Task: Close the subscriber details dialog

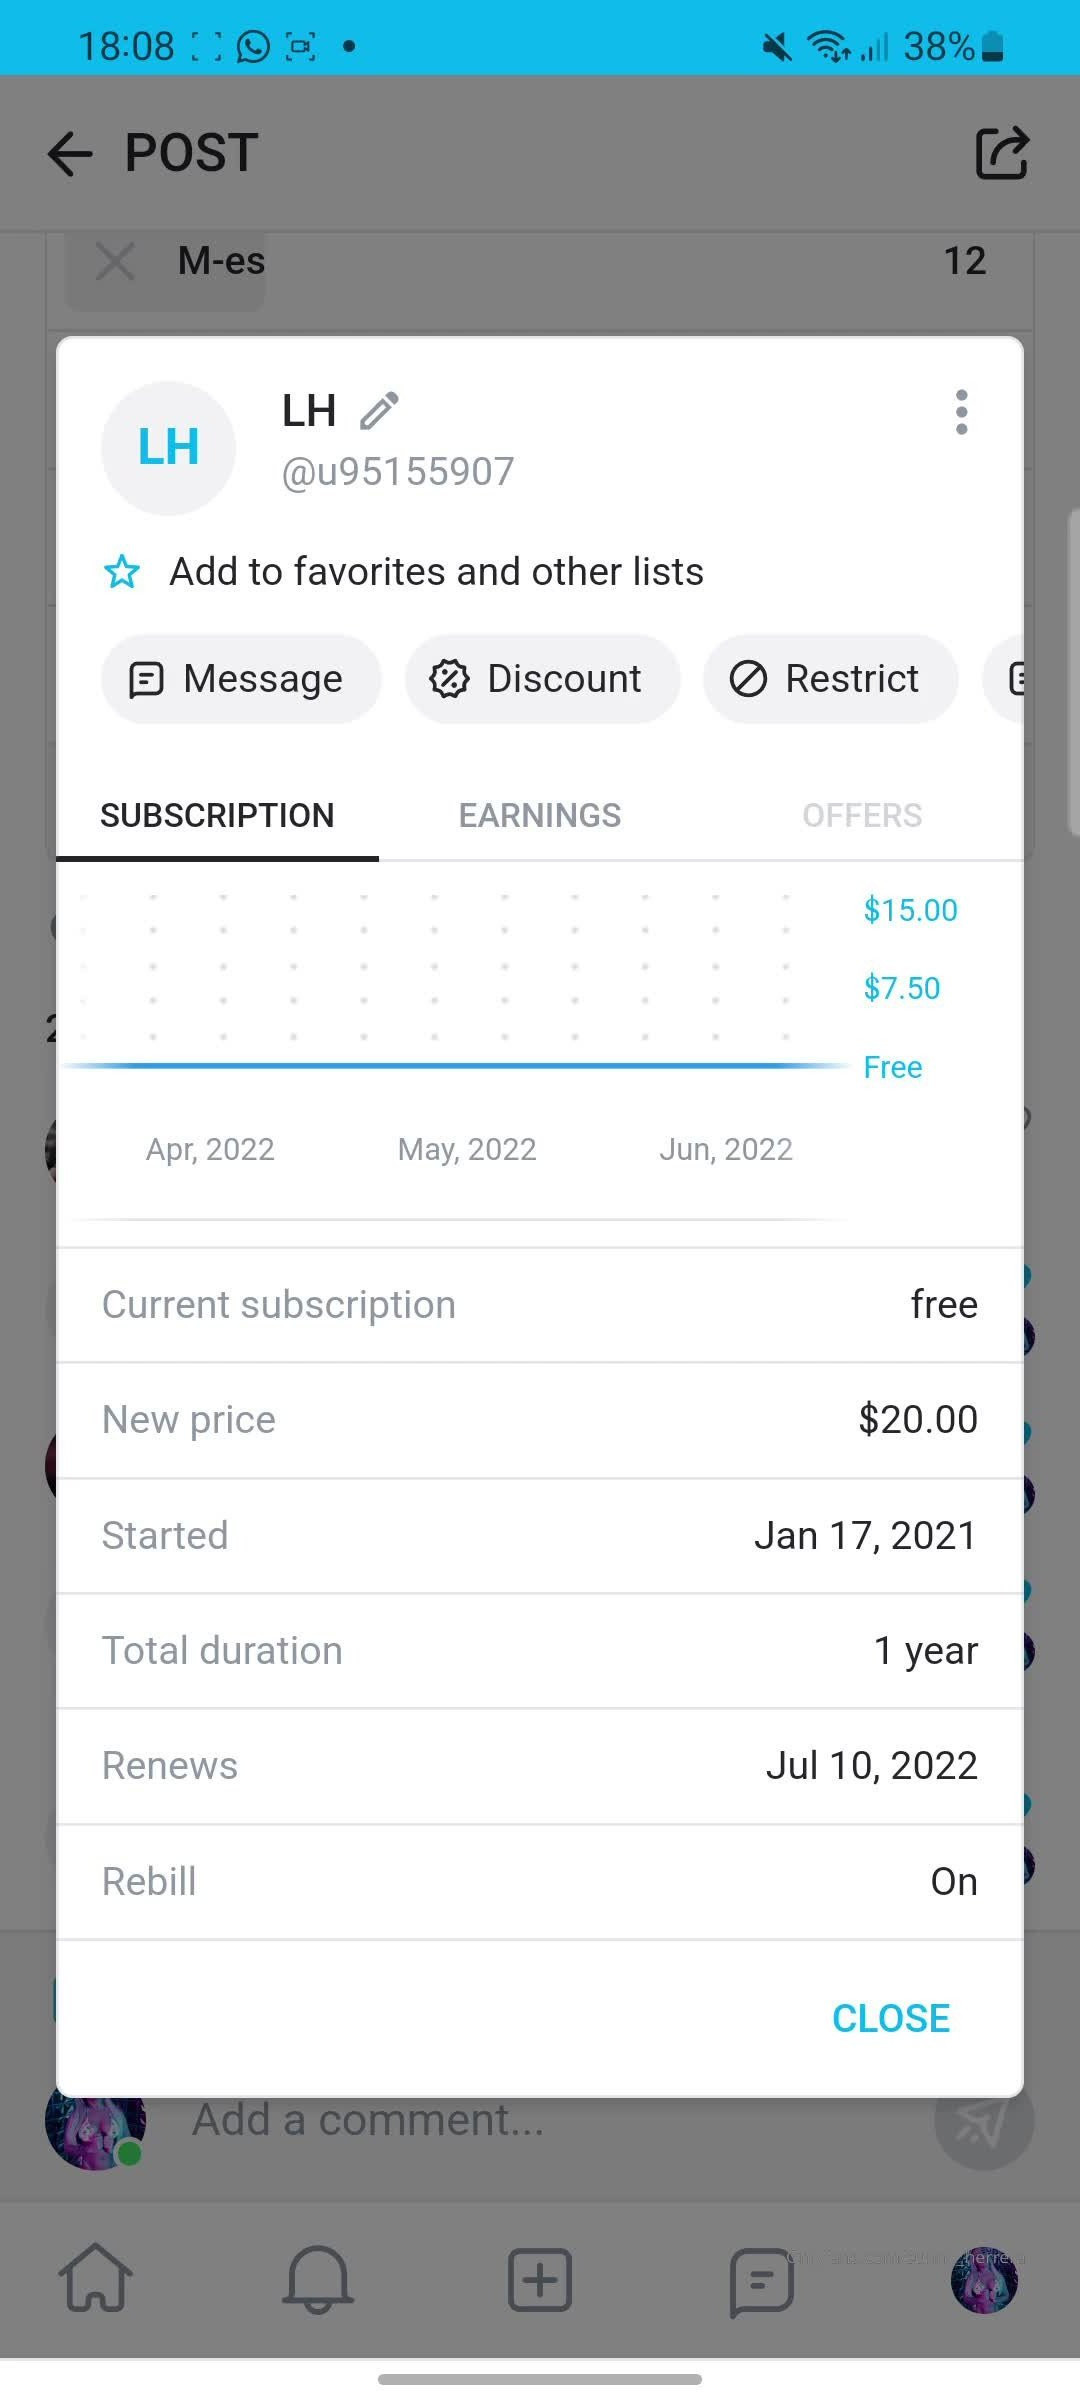Action: click(x=890, y=2018)
